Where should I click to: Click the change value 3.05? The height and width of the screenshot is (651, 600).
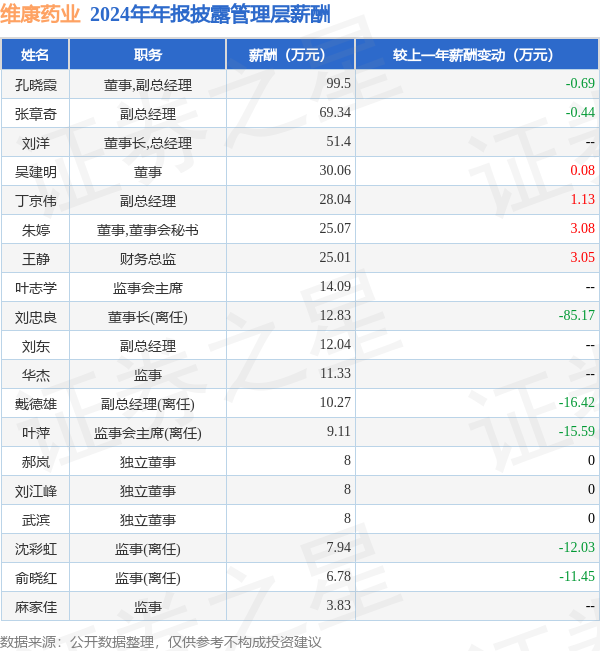[x=583, y=257]
